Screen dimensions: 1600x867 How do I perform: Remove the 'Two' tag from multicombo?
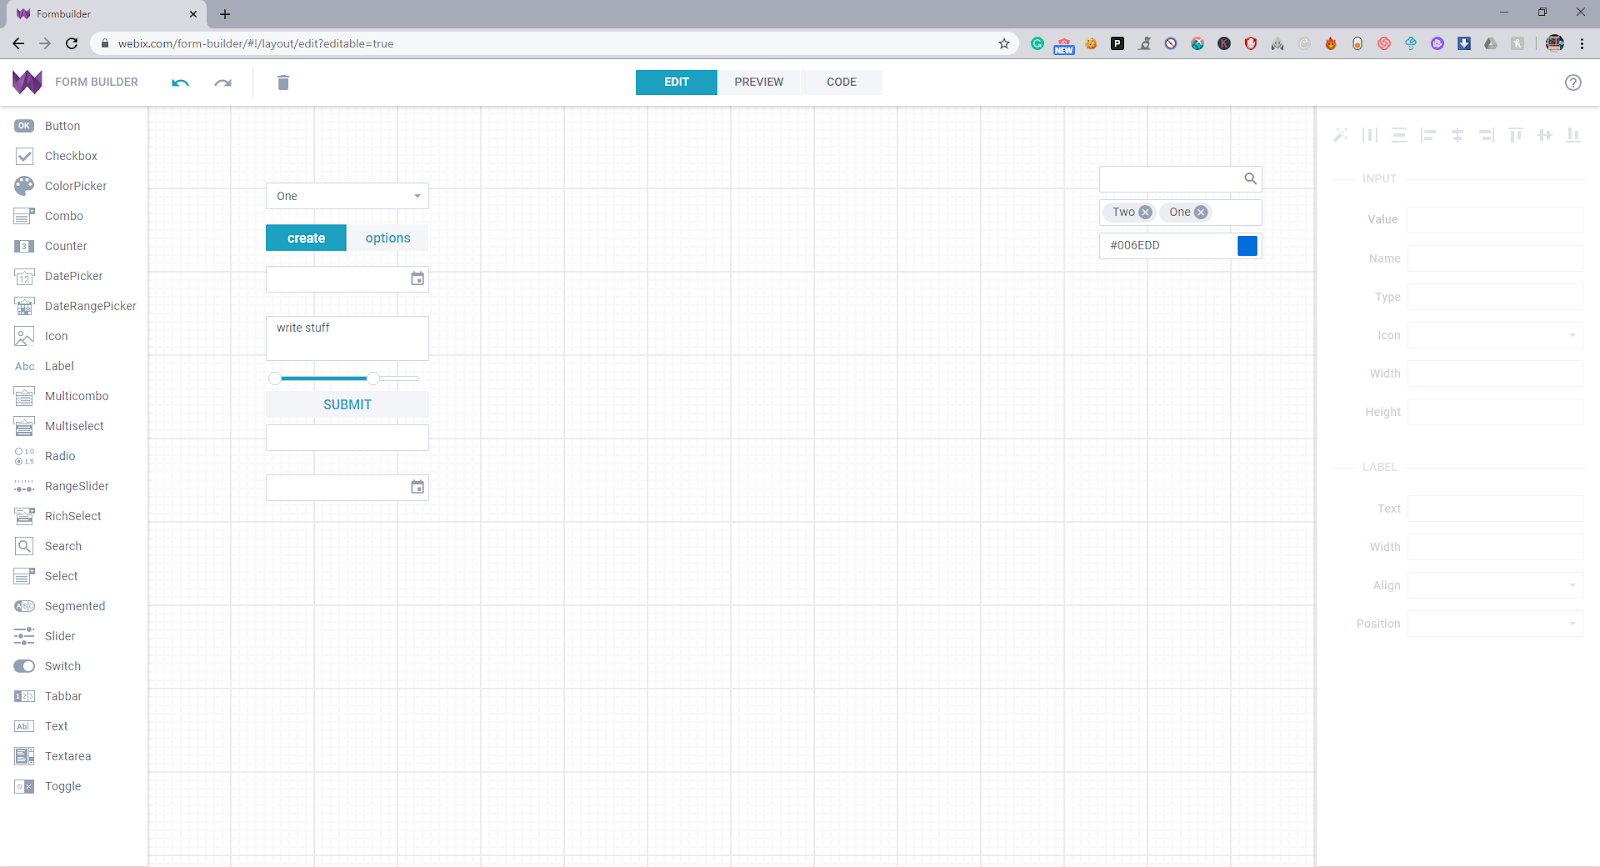1146,212
